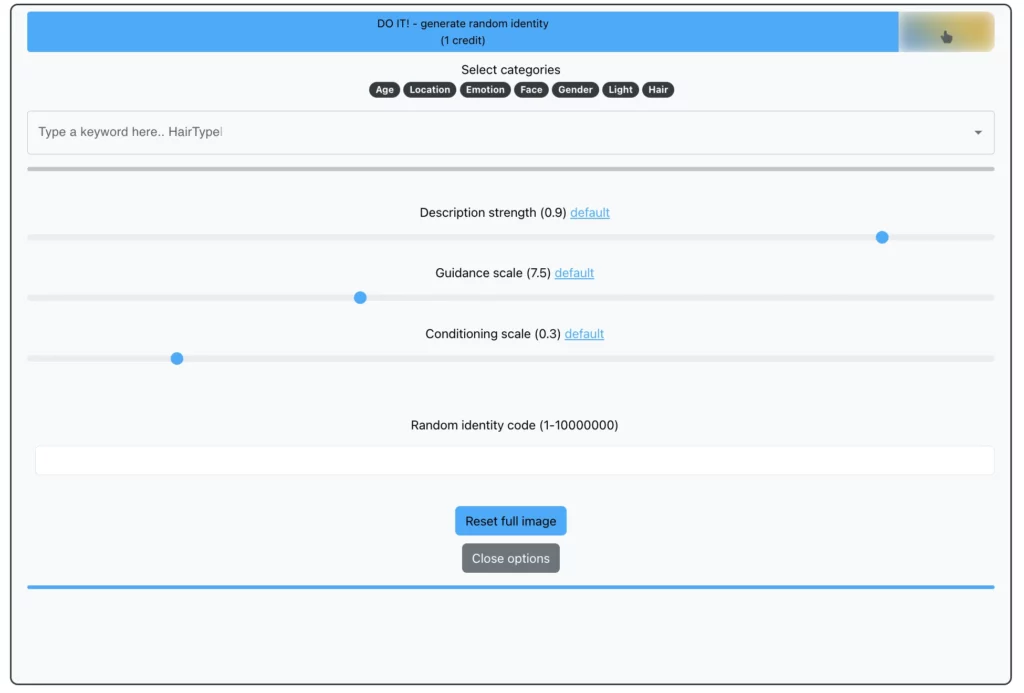Viewport: 1024px width, 693px height.
Task: Generate a random identity with DO IT button
Action: coord(463,31)
